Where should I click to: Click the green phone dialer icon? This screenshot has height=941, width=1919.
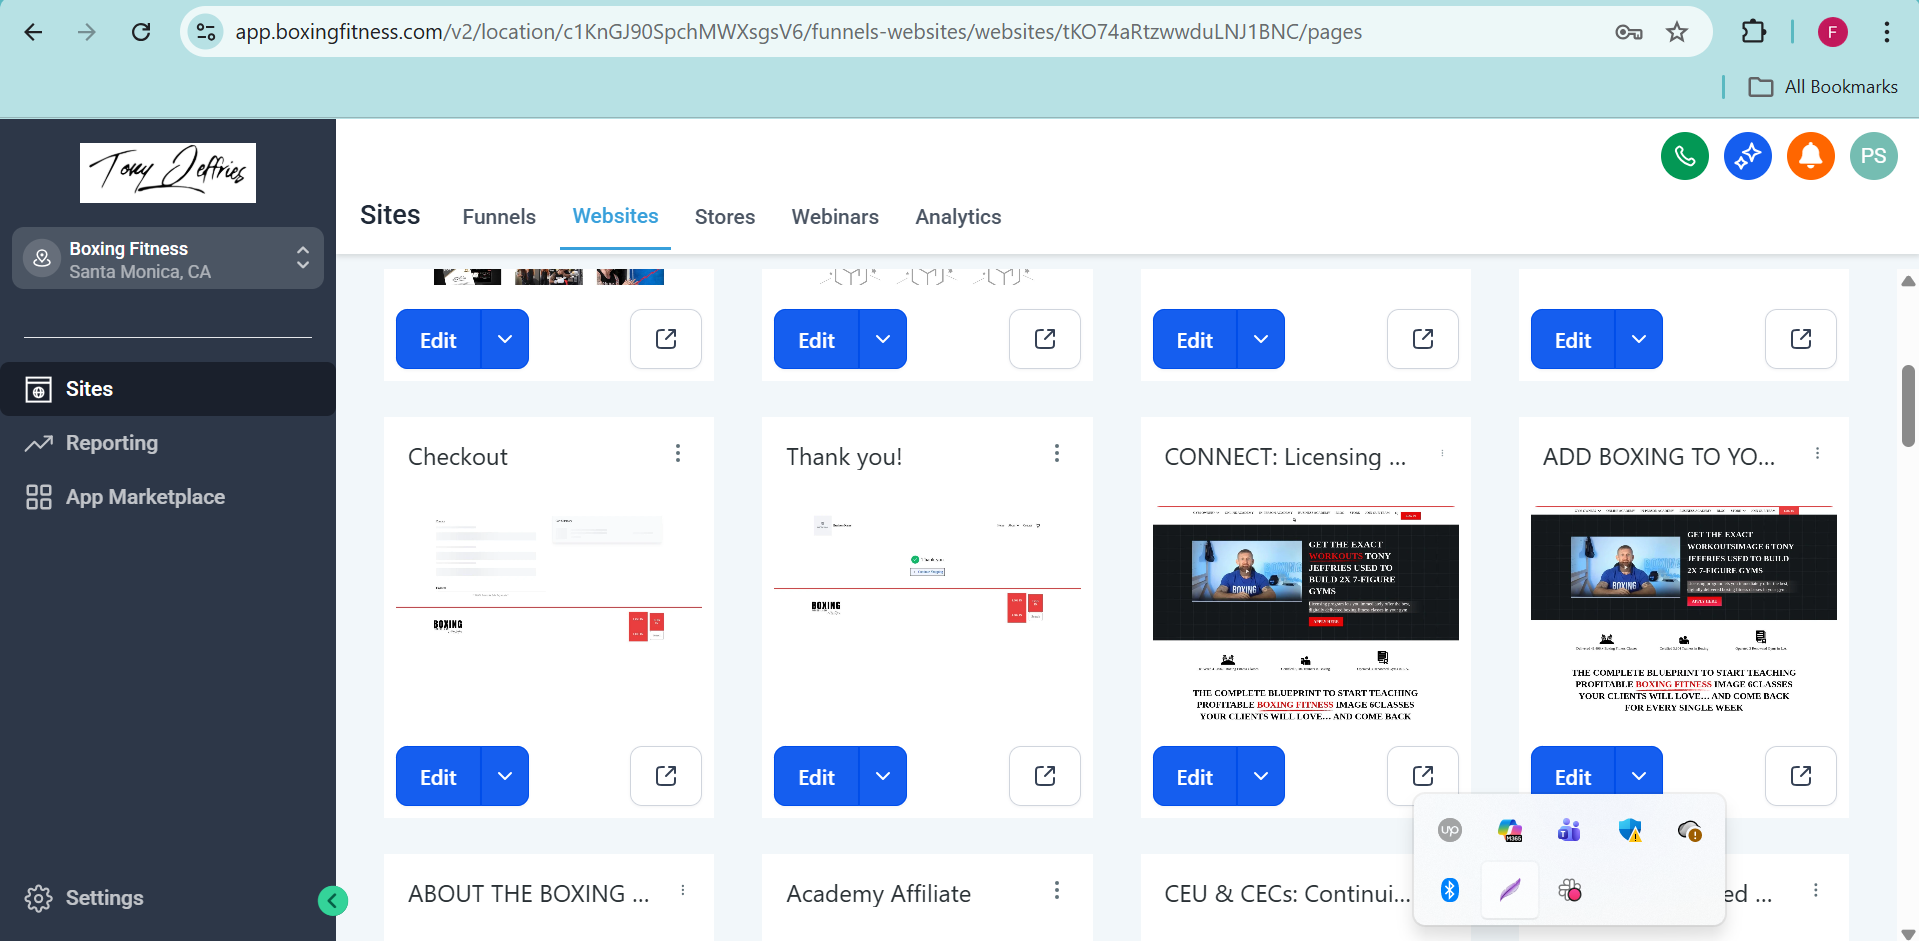(x=1684, y=156)
